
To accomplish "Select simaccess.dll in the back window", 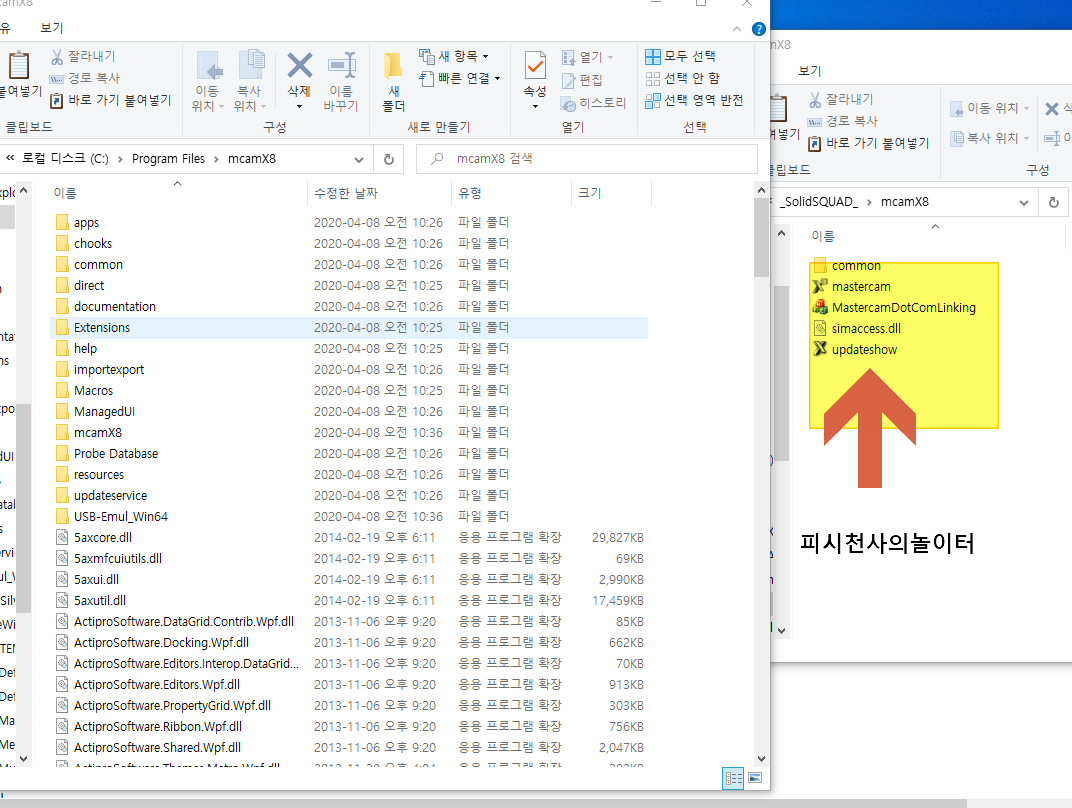I will click(x=866, y=329).
